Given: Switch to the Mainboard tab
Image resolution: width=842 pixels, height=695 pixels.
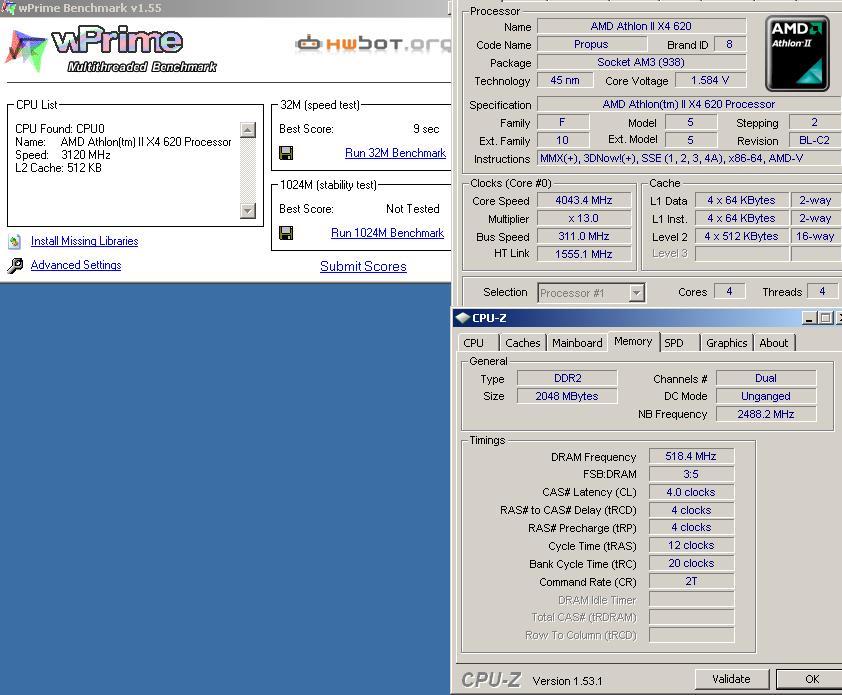Looking at the screenshot, I should [577, 343].
